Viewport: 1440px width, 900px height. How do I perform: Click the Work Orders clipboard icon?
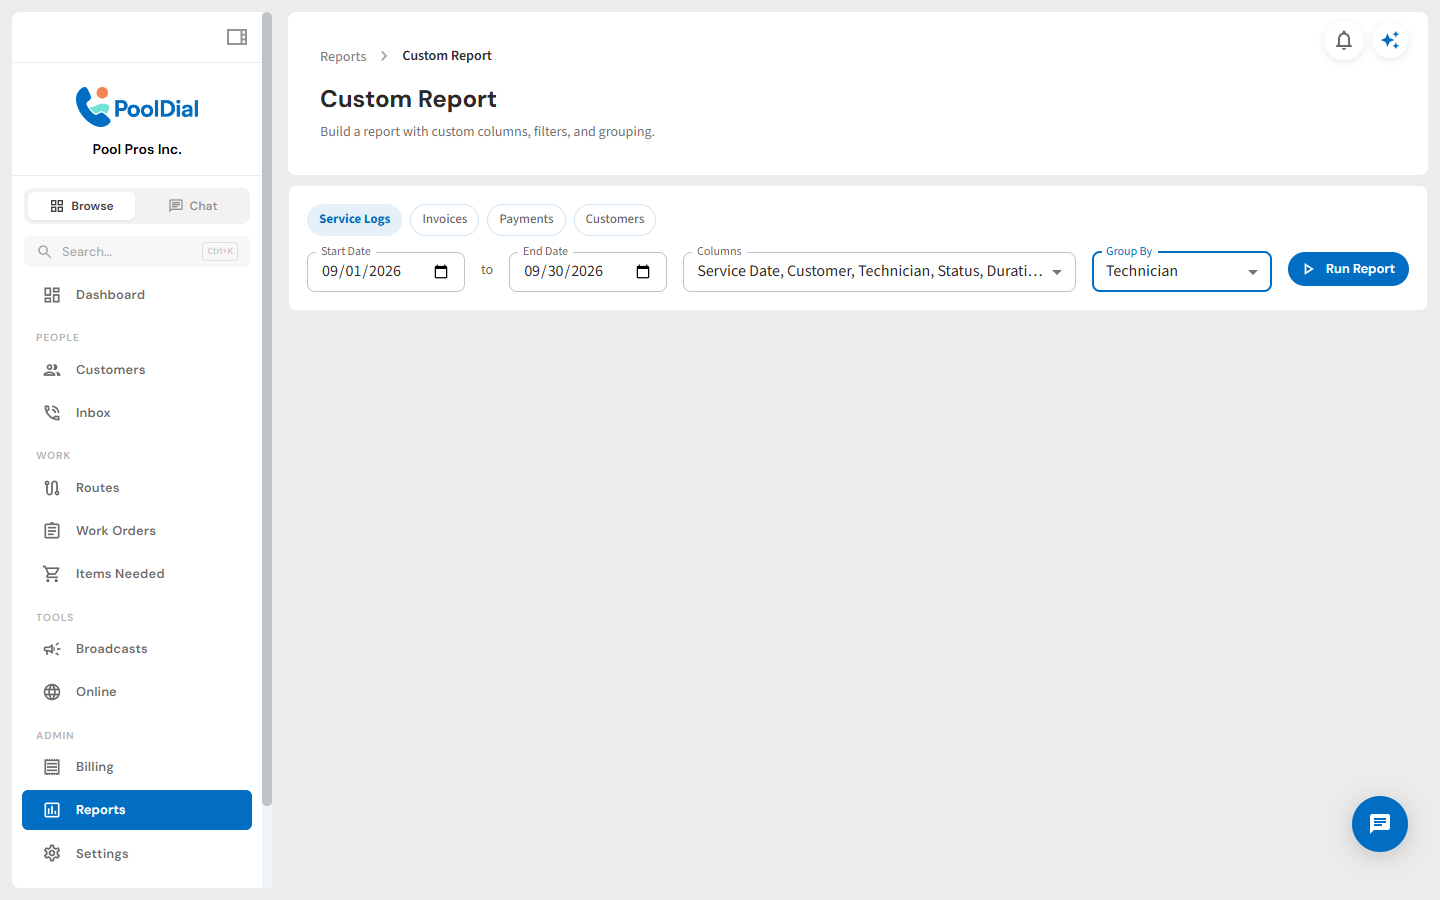tap(52, 531)
